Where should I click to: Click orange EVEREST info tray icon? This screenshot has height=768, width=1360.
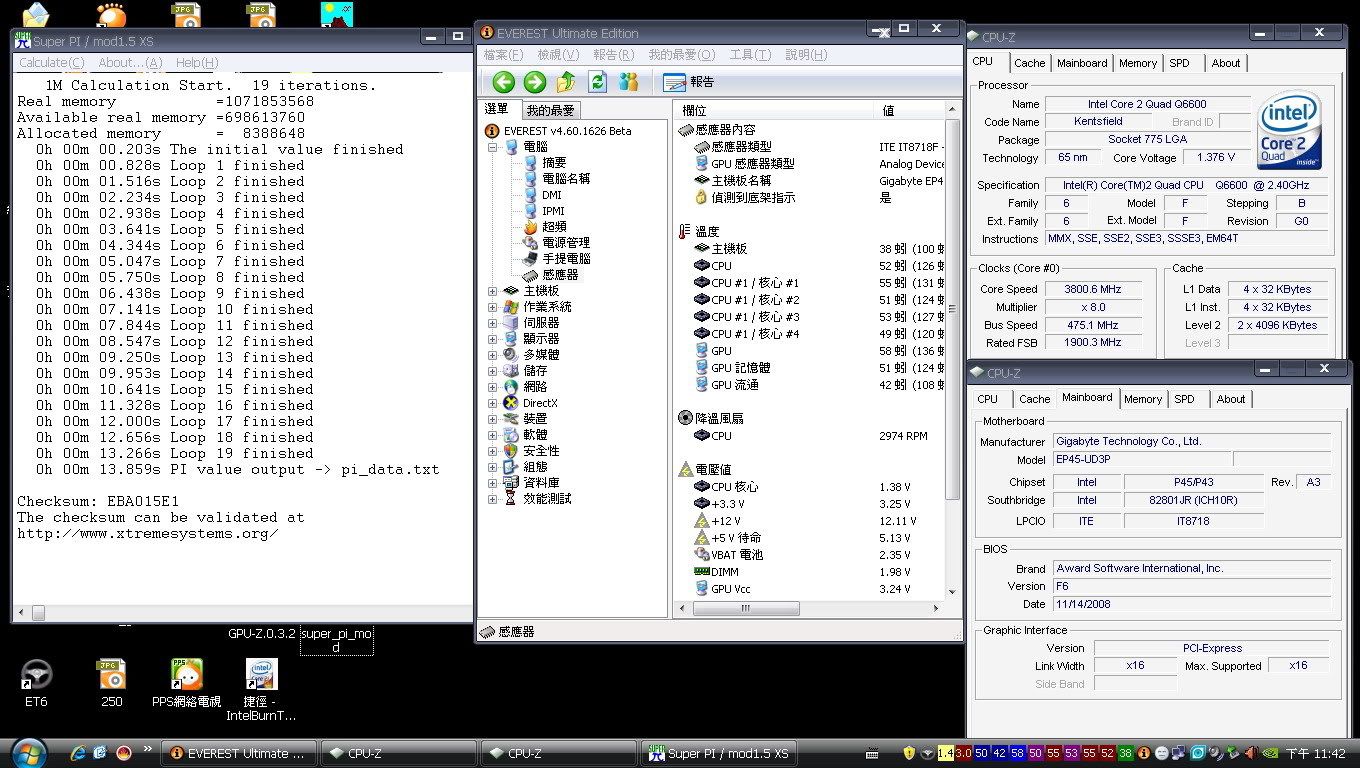click(1144, 753)
